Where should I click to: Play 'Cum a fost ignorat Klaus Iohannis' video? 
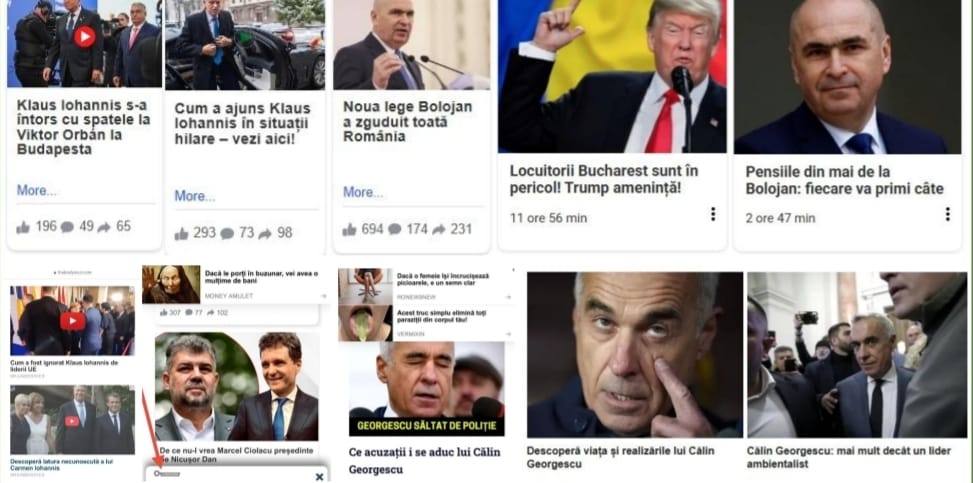pos(73,321)
